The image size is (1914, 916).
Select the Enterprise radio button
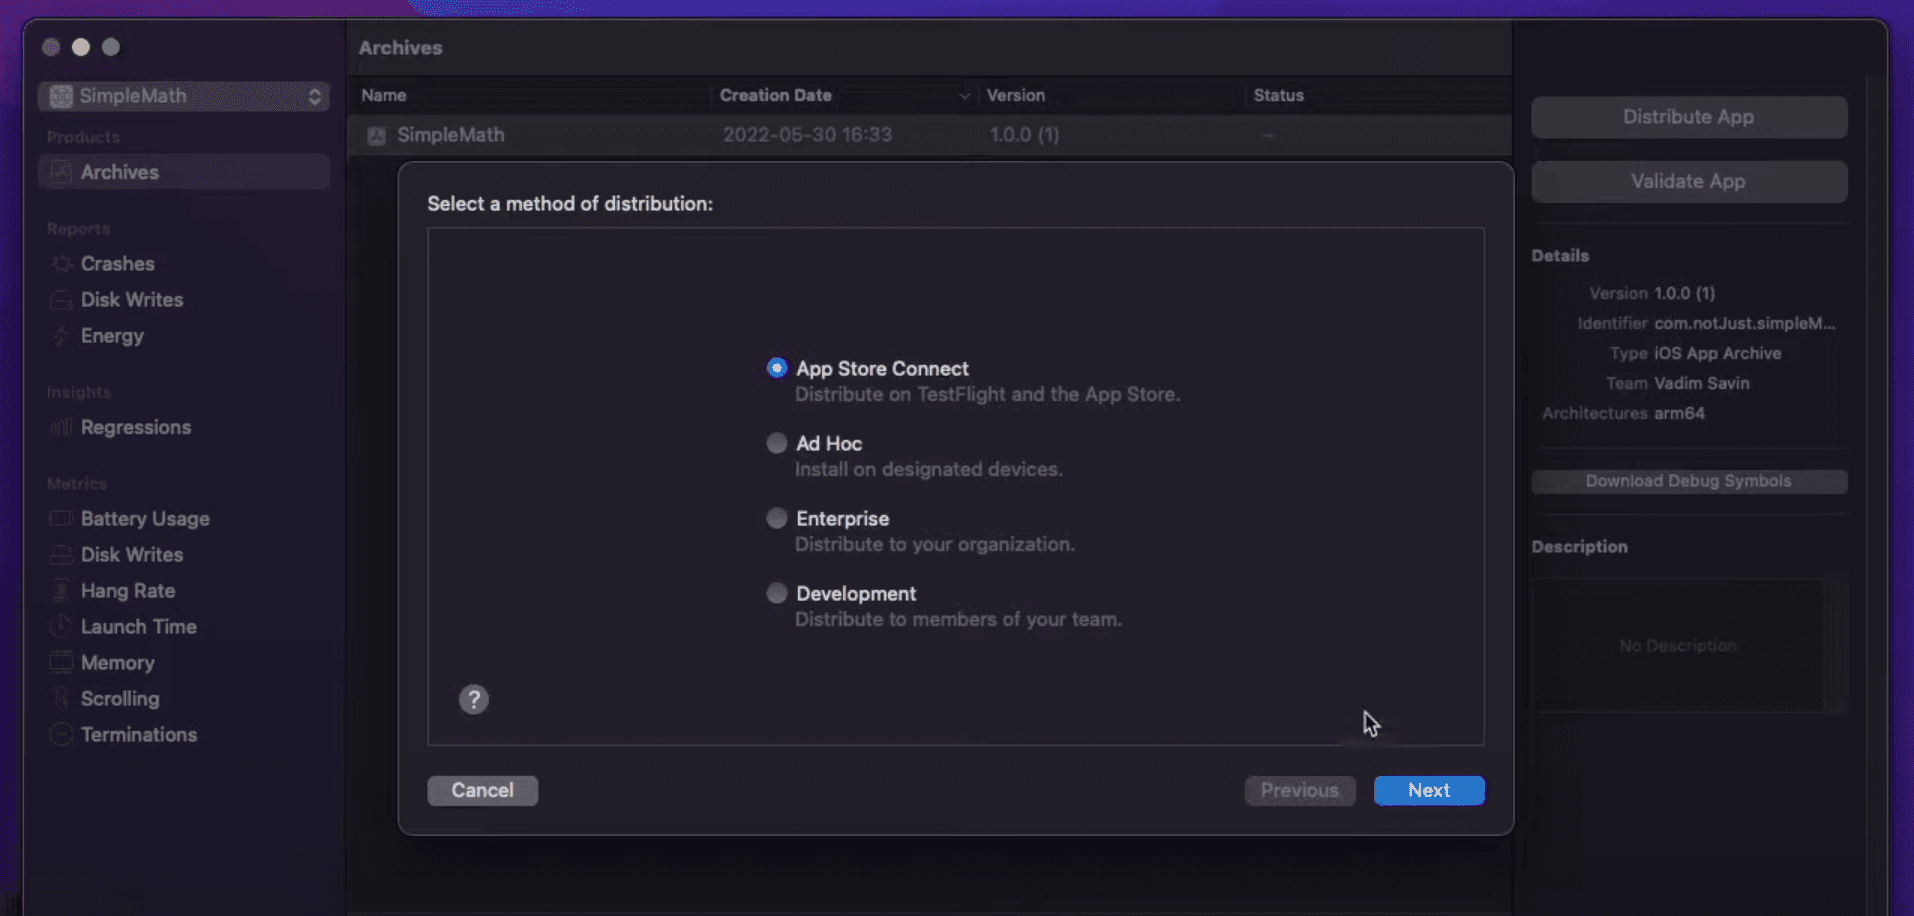click(x=776, y=518)
